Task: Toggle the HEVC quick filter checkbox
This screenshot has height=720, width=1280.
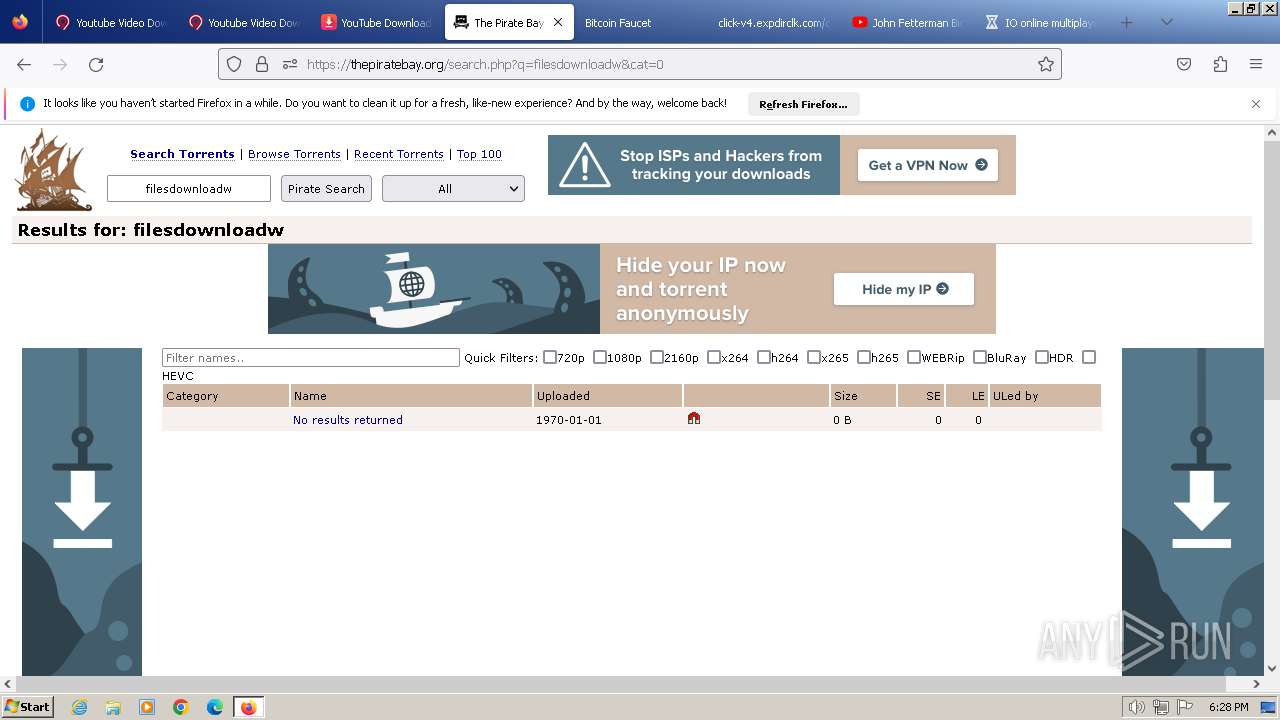Action: 1089,357
